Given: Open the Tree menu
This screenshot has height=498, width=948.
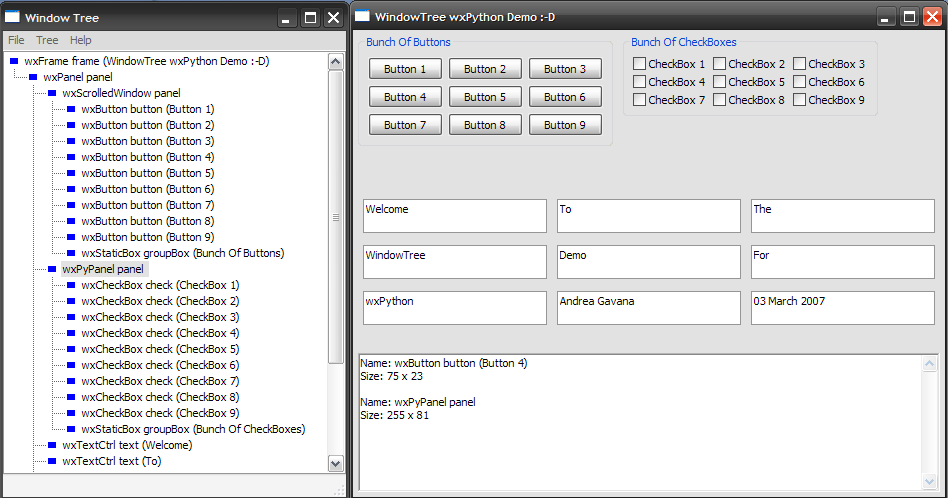Looking at the screenshot, I should coord(47,40).
